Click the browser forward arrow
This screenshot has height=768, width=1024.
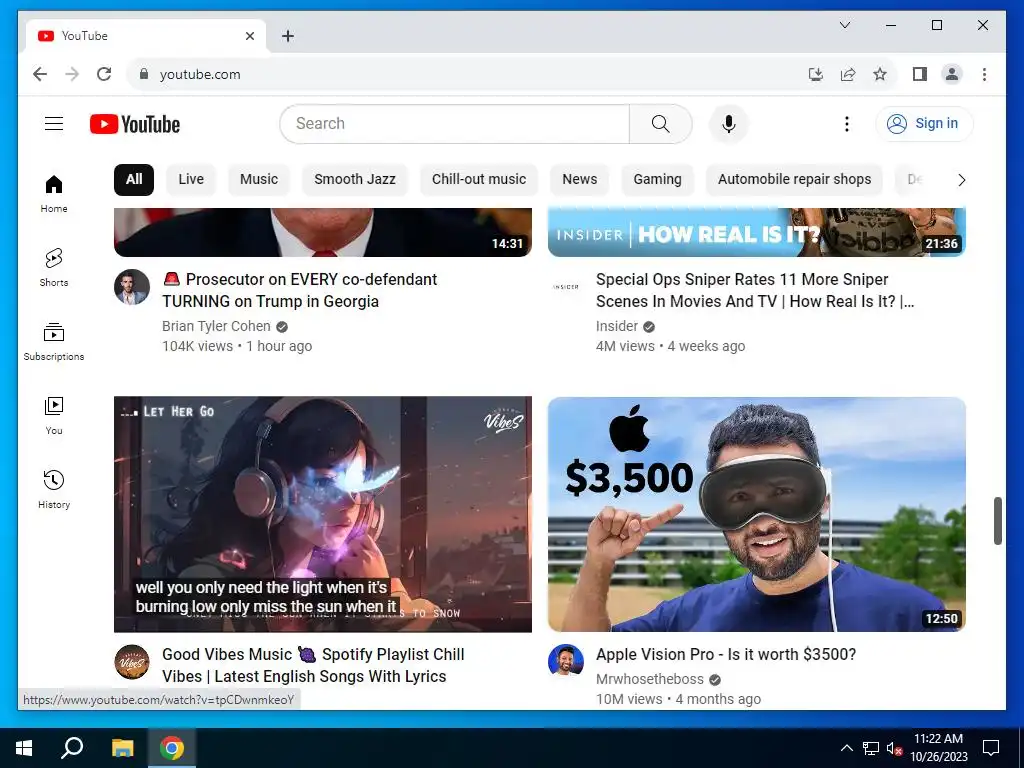(x=72, y=74)
